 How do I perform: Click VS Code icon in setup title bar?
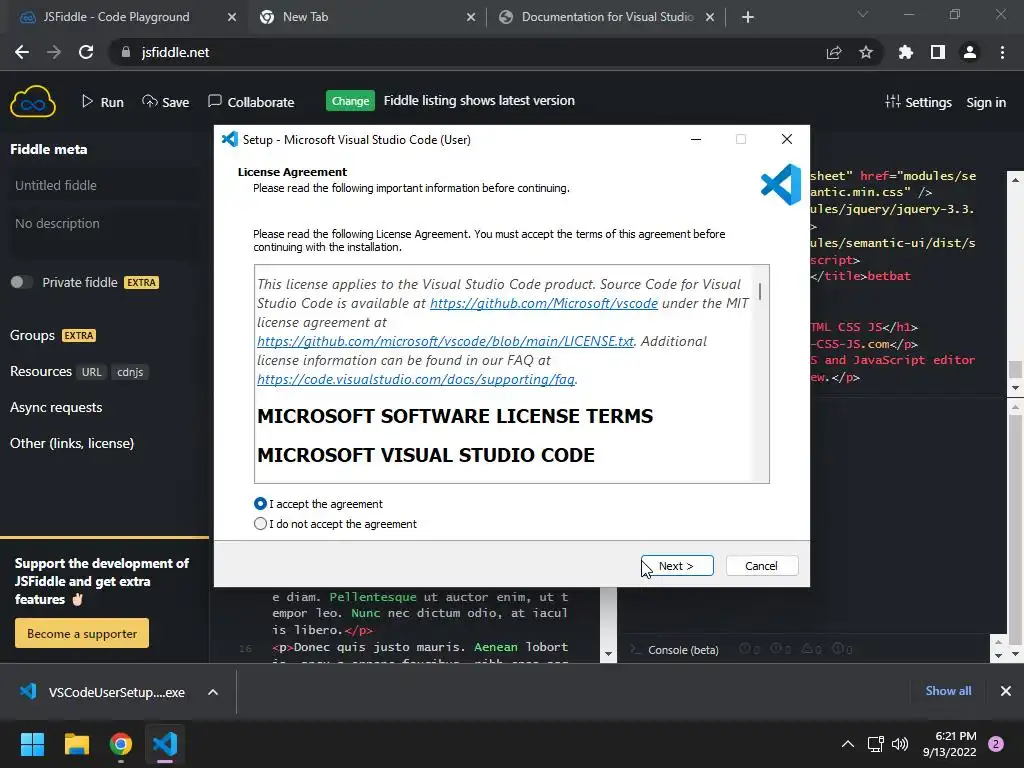pyautogui.click(x=230, y=139)
